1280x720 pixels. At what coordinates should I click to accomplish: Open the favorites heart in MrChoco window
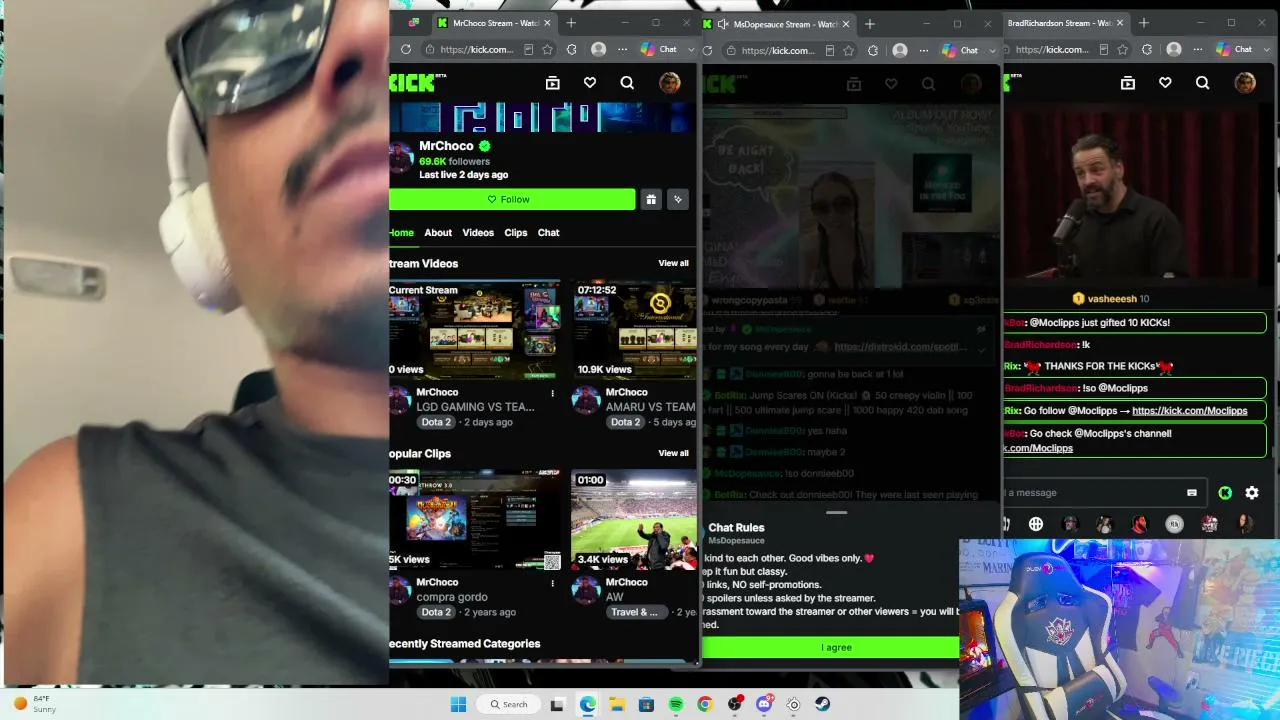pos(590,83)
